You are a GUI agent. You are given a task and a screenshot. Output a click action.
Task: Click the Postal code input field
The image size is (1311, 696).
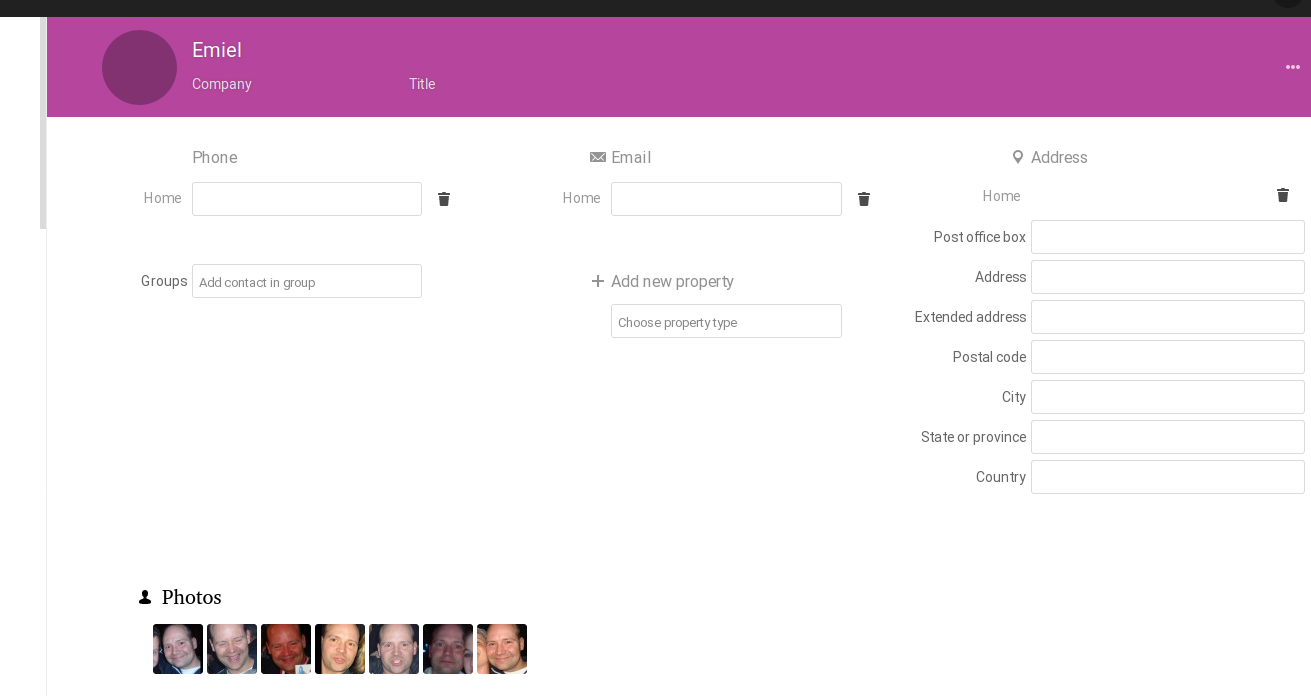(1168, 357)
